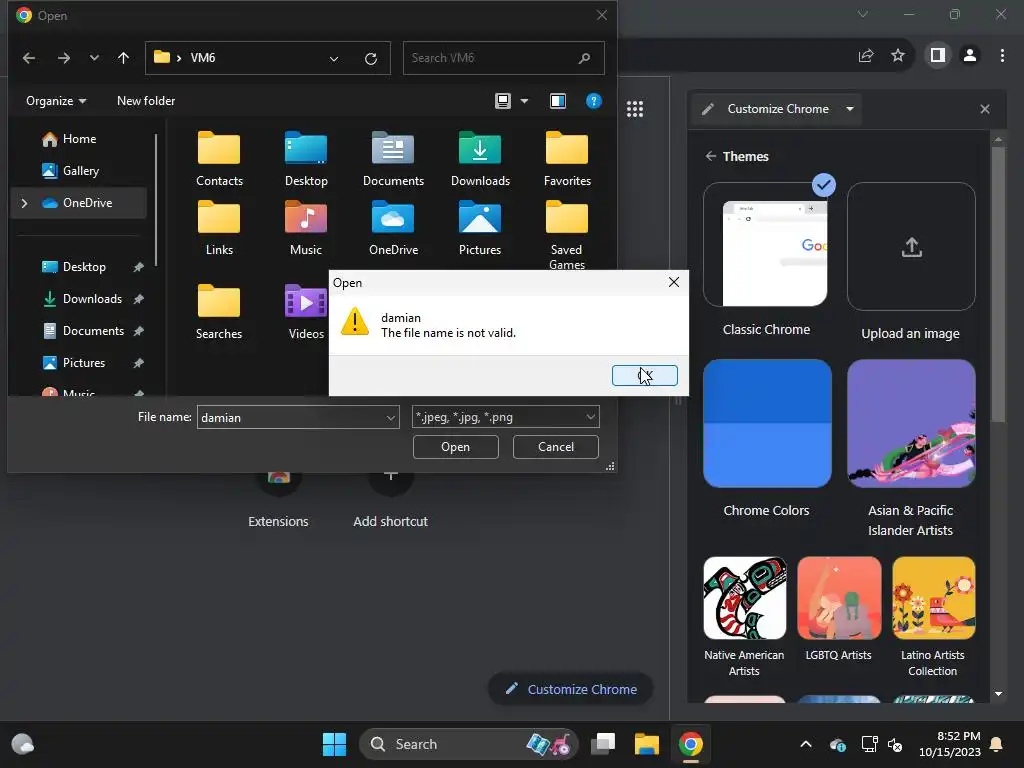Viewport: 1024px width, 768px height.
Task: Select the Favorites folder
Action: click(567, 159)
